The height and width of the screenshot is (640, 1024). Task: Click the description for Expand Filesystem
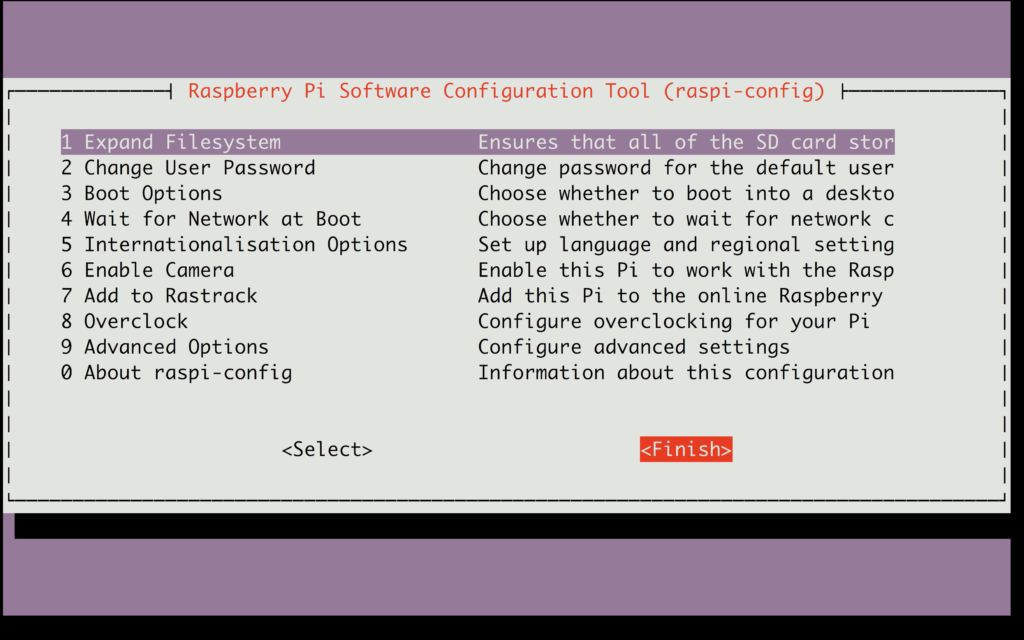(687, 141)
